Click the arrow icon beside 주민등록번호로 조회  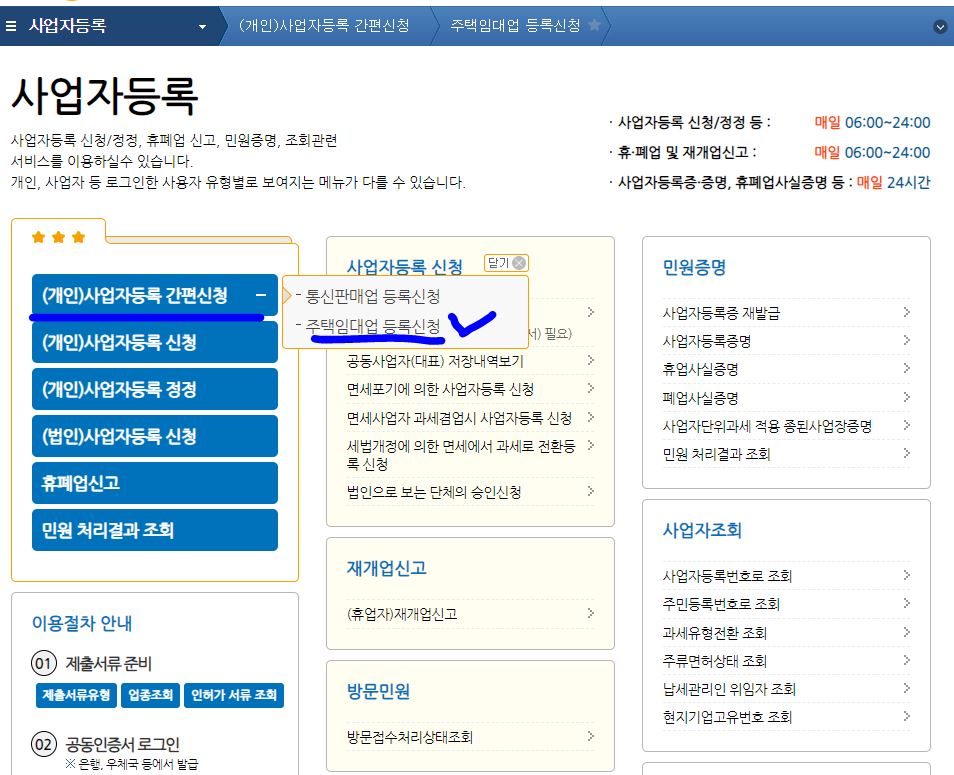click(x=908, y=604)
